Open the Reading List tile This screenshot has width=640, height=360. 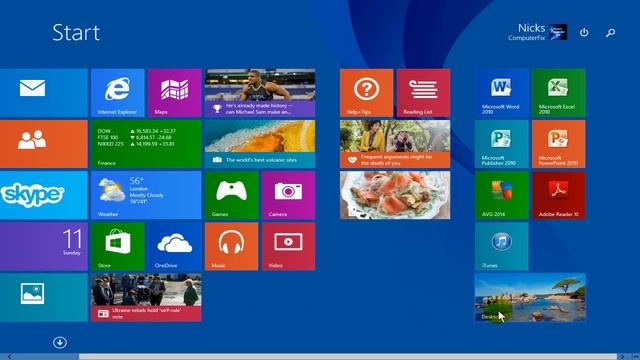(x=424, y=93)
